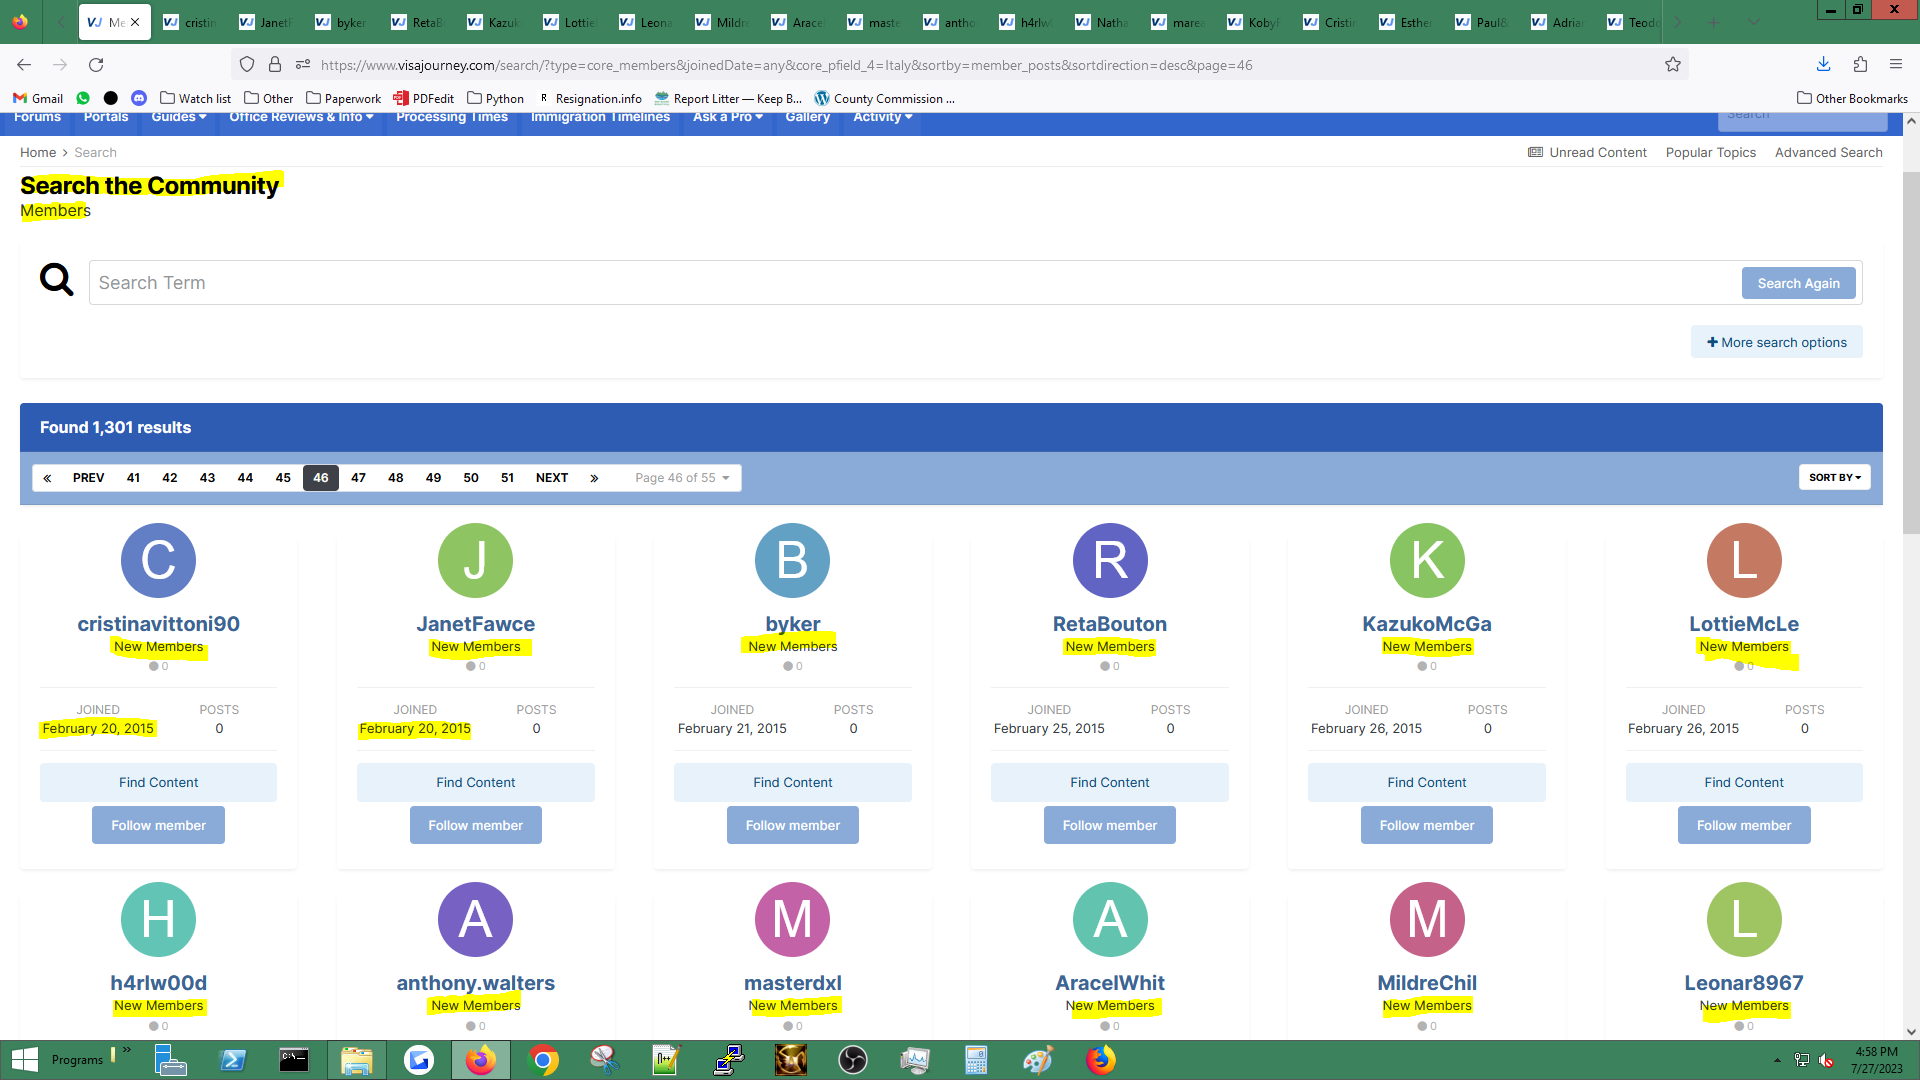Click the Search Again button
Image resolution: width=1920 pixels, height=1080 pixels.
tap(1798, 283)
